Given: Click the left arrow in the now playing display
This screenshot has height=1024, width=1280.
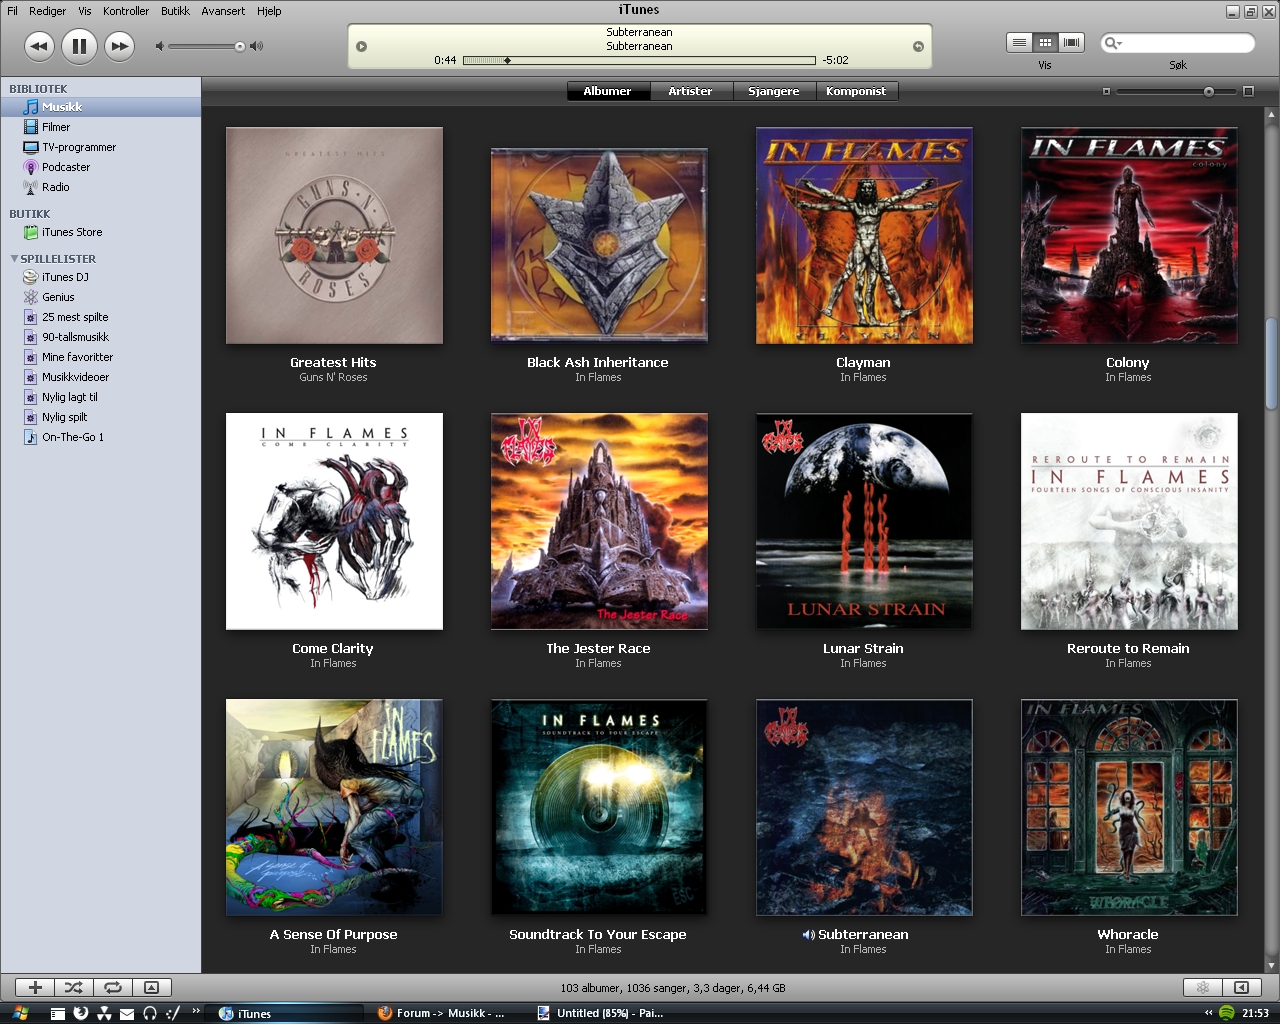Looking at the screenshot, I should (x=362, y=46).
